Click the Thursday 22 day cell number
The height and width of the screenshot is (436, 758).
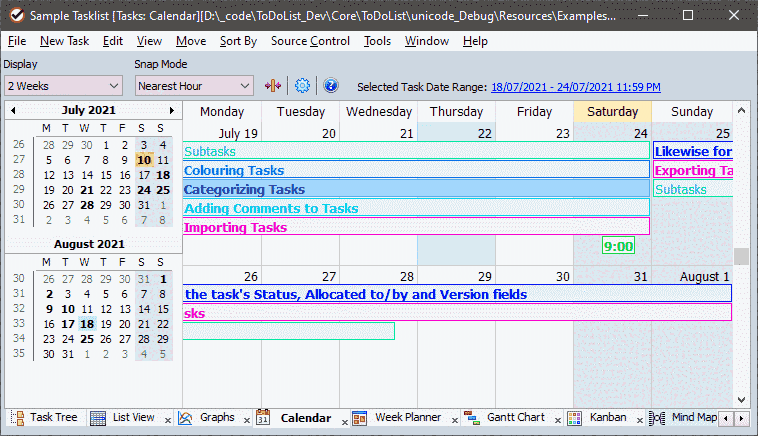click(484, 133)
